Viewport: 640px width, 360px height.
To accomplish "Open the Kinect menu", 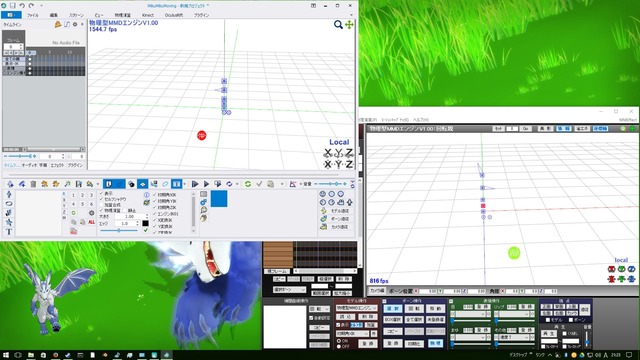I will (148, 15).
